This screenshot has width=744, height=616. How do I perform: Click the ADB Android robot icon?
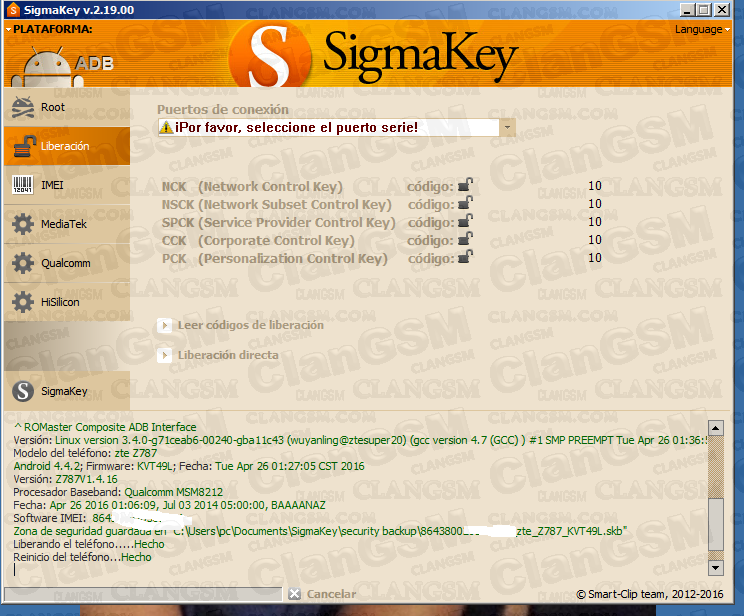(x=47, y=66)
